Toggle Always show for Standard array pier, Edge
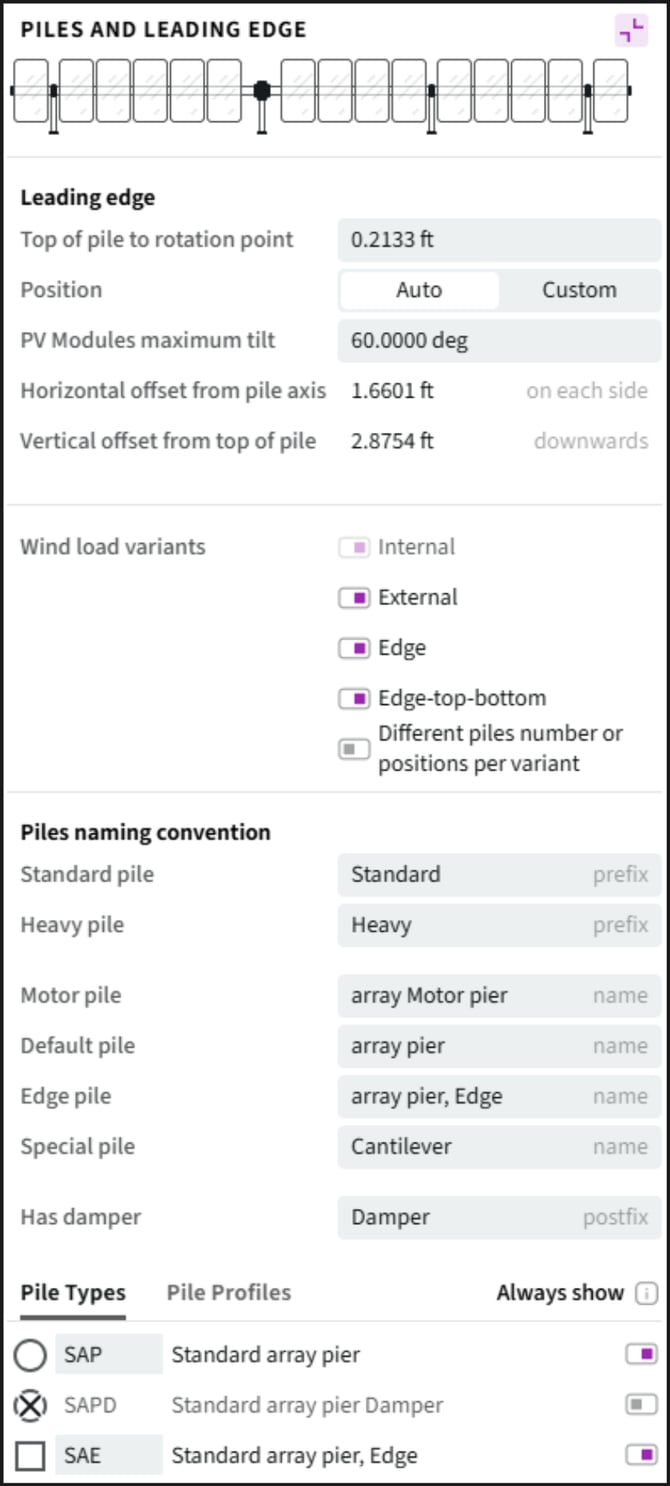 [x=641, y=1456]
